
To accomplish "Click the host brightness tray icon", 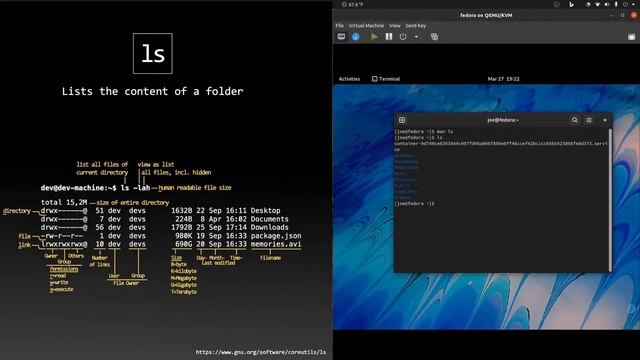I will (x=588, y=4).
